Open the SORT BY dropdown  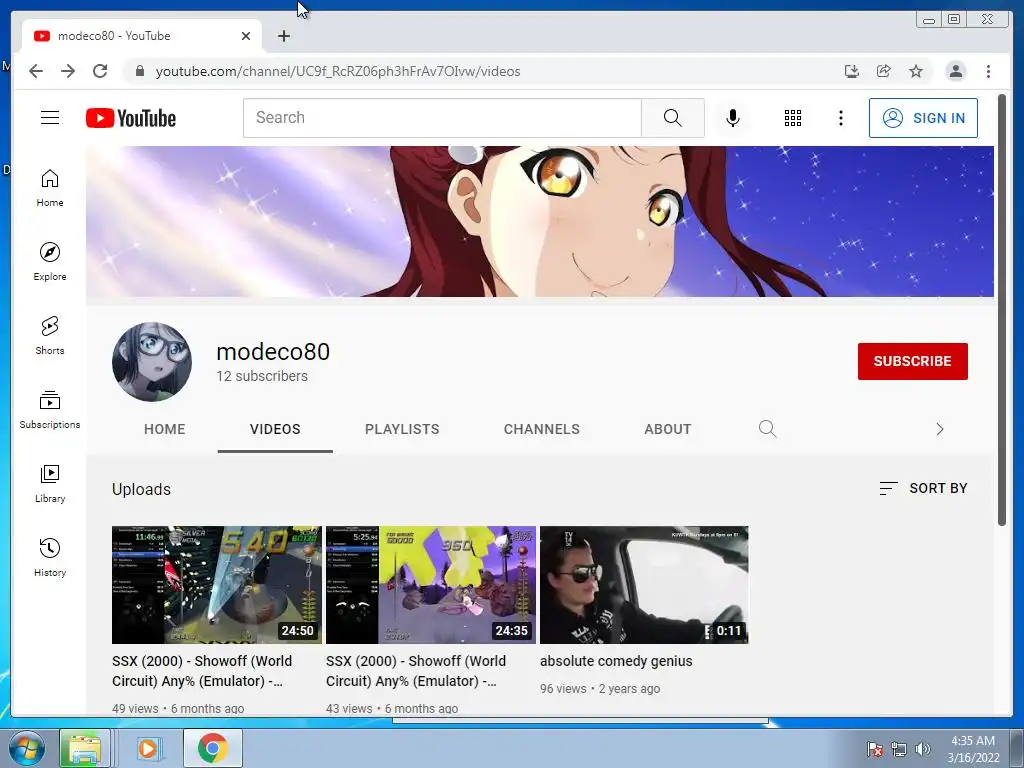click(x=923, y=488)
